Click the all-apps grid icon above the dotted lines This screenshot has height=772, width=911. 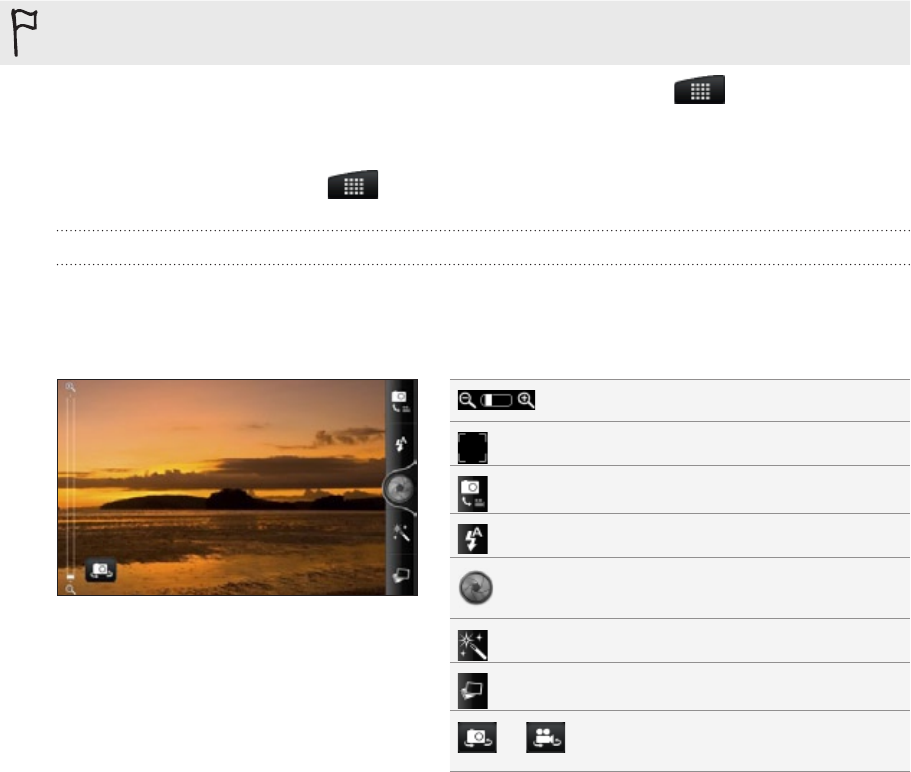353,185
